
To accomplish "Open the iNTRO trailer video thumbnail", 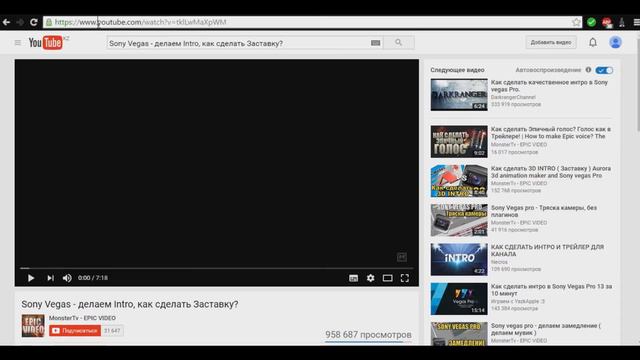I will pyautogui.click(x=459, y=260).
